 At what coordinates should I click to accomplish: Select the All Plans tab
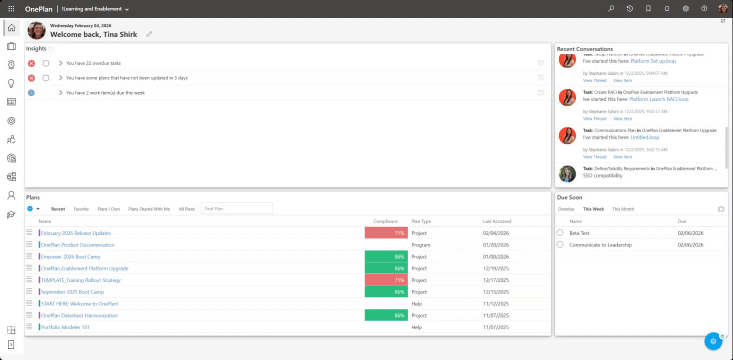point(187,209)
